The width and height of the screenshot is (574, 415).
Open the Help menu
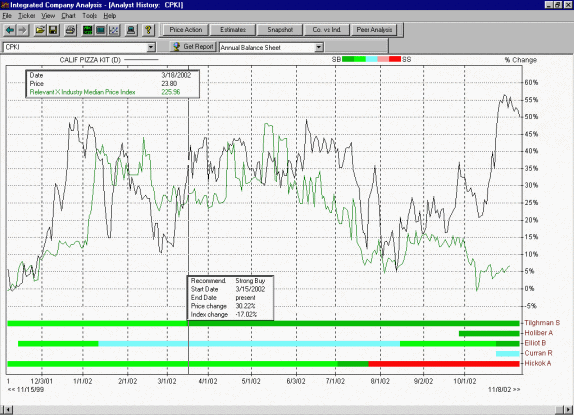[109, 16]
